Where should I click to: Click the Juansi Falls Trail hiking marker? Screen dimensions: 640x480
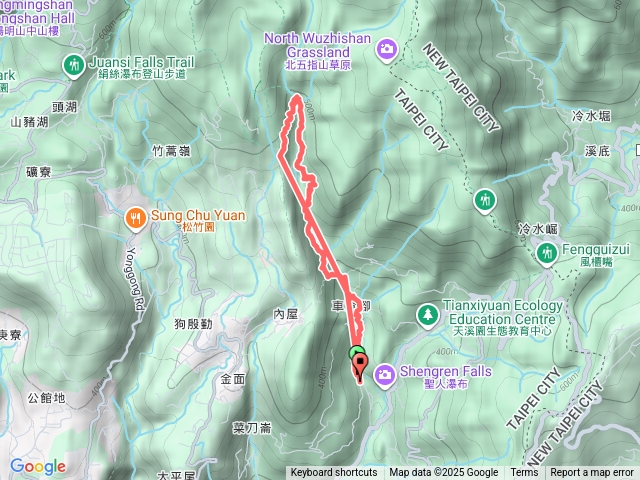(x=74, y=66)
